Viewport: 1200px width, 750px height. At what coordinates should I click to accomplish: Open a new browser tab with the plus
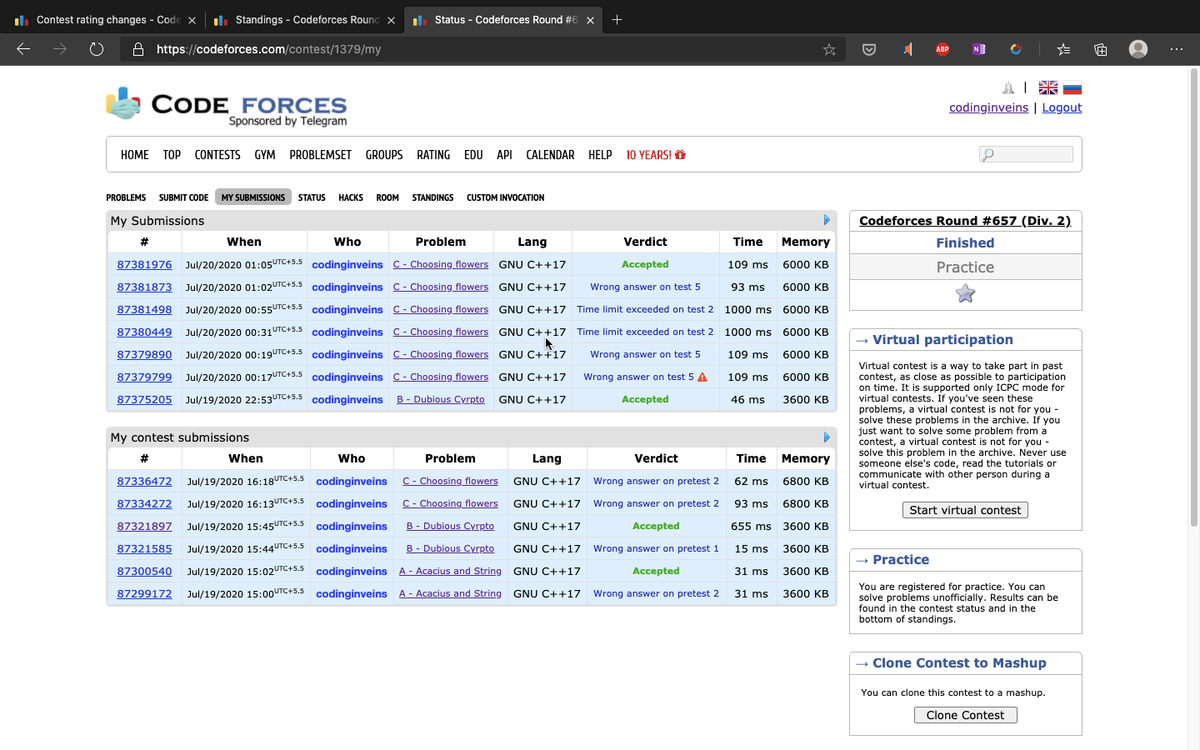(617, 20)
